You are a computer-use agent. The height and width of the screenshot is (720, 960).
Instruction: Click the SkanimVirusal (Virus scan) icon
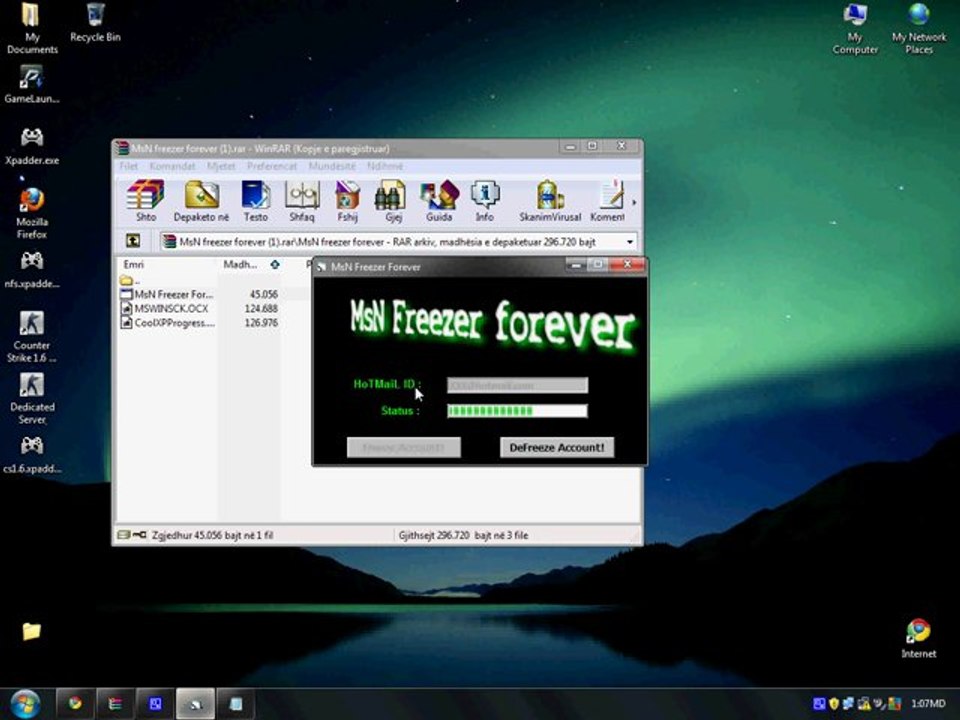click(550, 201)
